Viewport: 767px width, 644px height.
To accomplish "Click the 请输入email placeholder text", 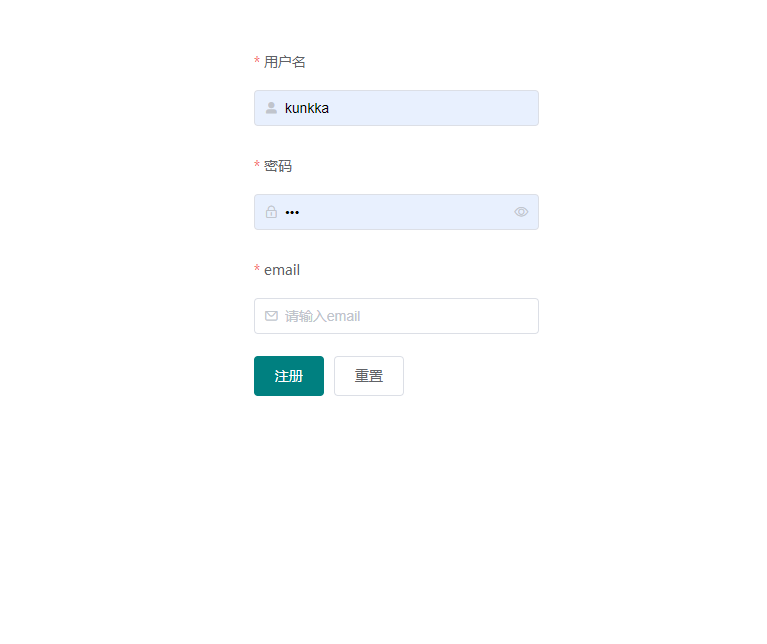I will (x=322, y=316).
